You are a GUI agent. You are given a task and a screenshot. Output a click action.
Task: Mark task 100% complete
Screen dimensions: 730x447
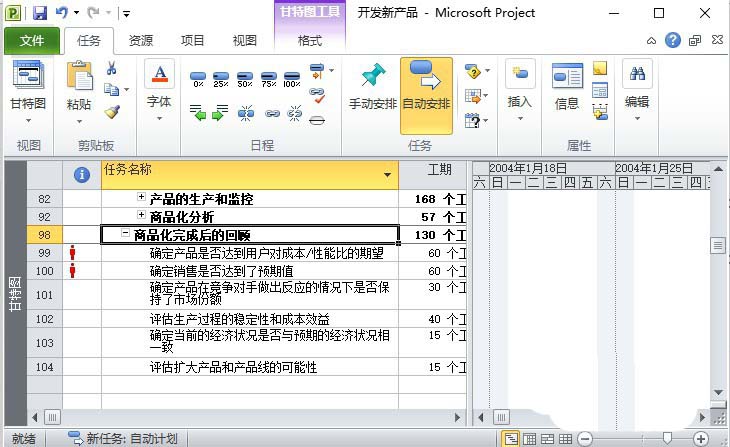(292, 79)
